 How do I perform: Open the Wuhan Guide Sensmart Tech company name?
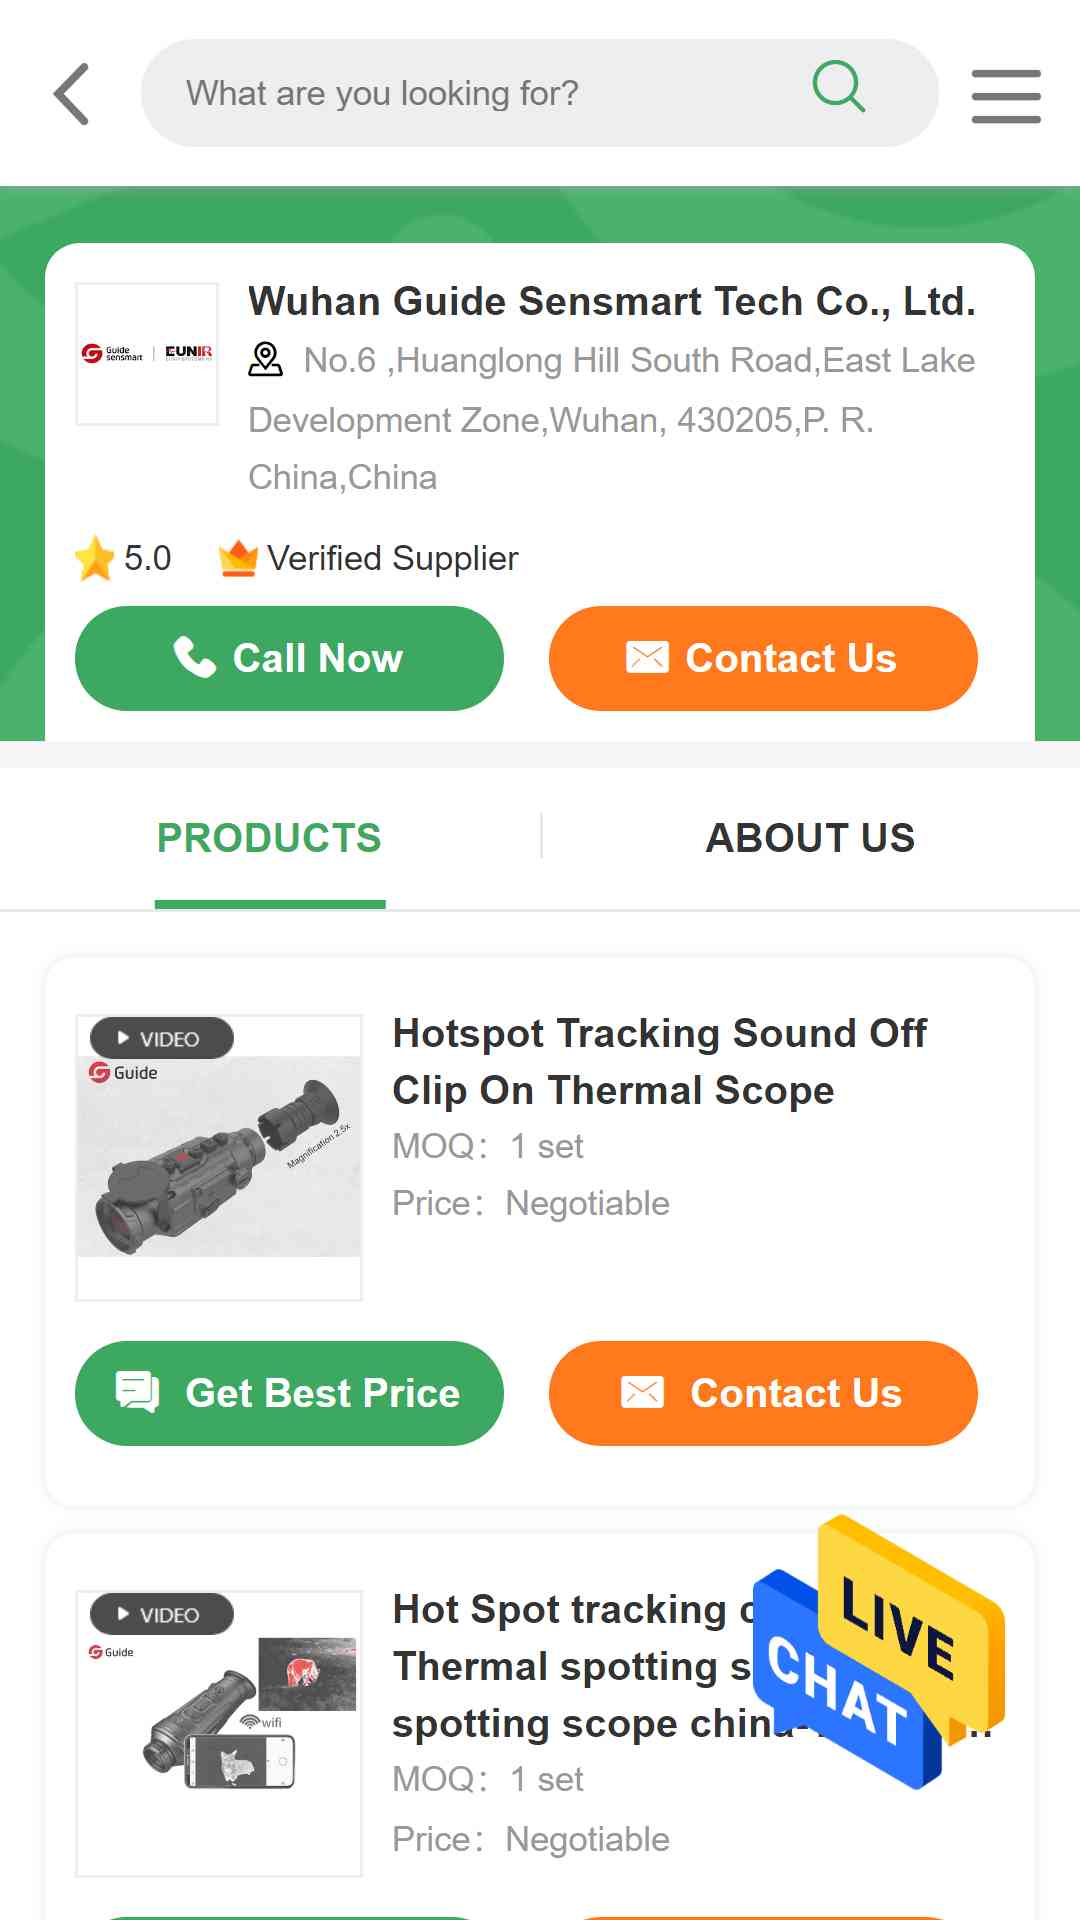click(x=612, y=301)
